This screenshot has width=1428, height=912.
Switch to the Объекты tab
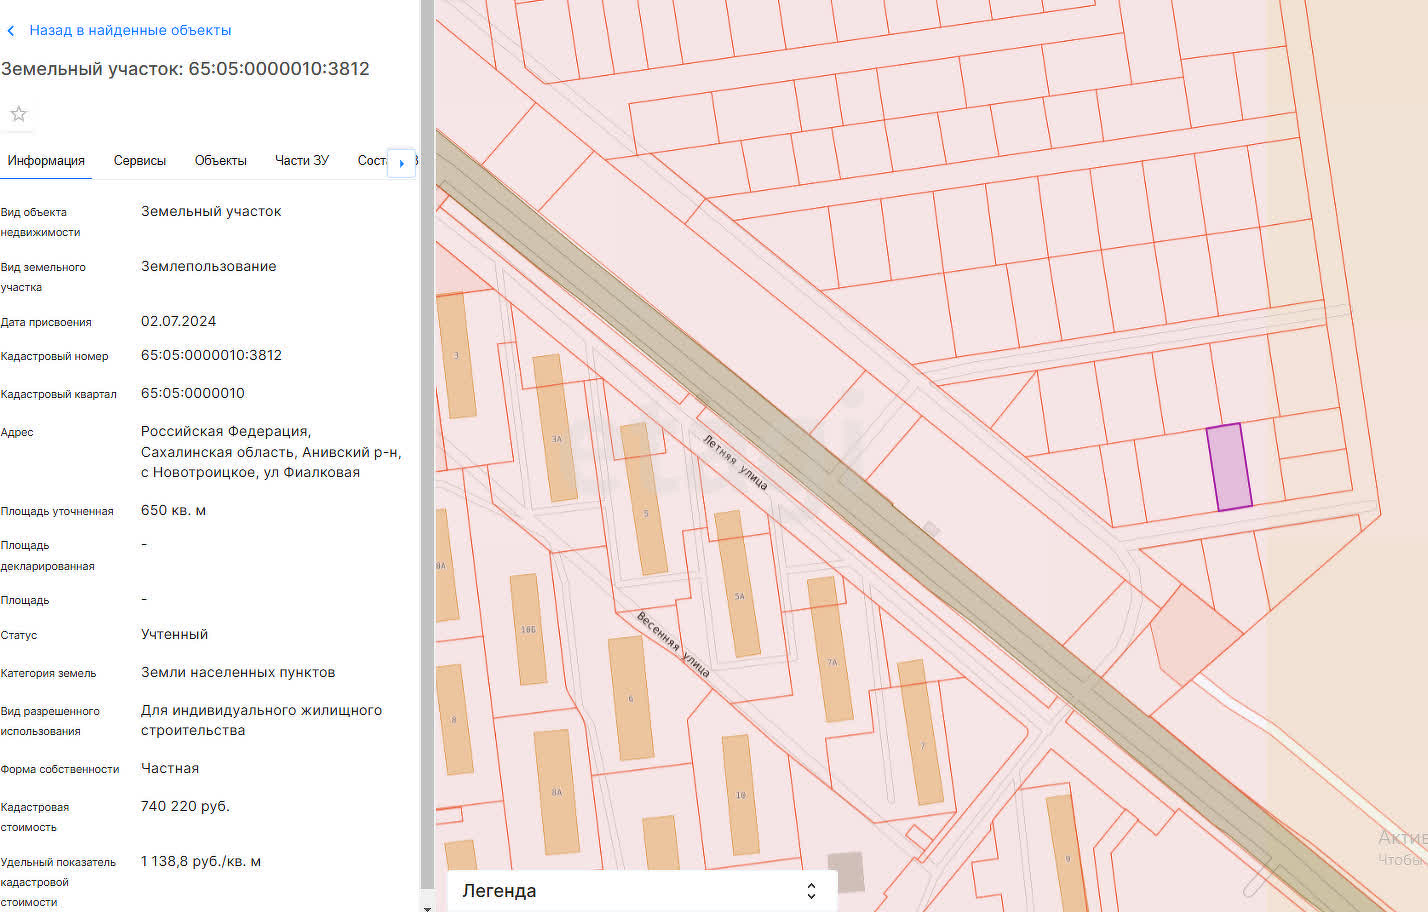220,161
